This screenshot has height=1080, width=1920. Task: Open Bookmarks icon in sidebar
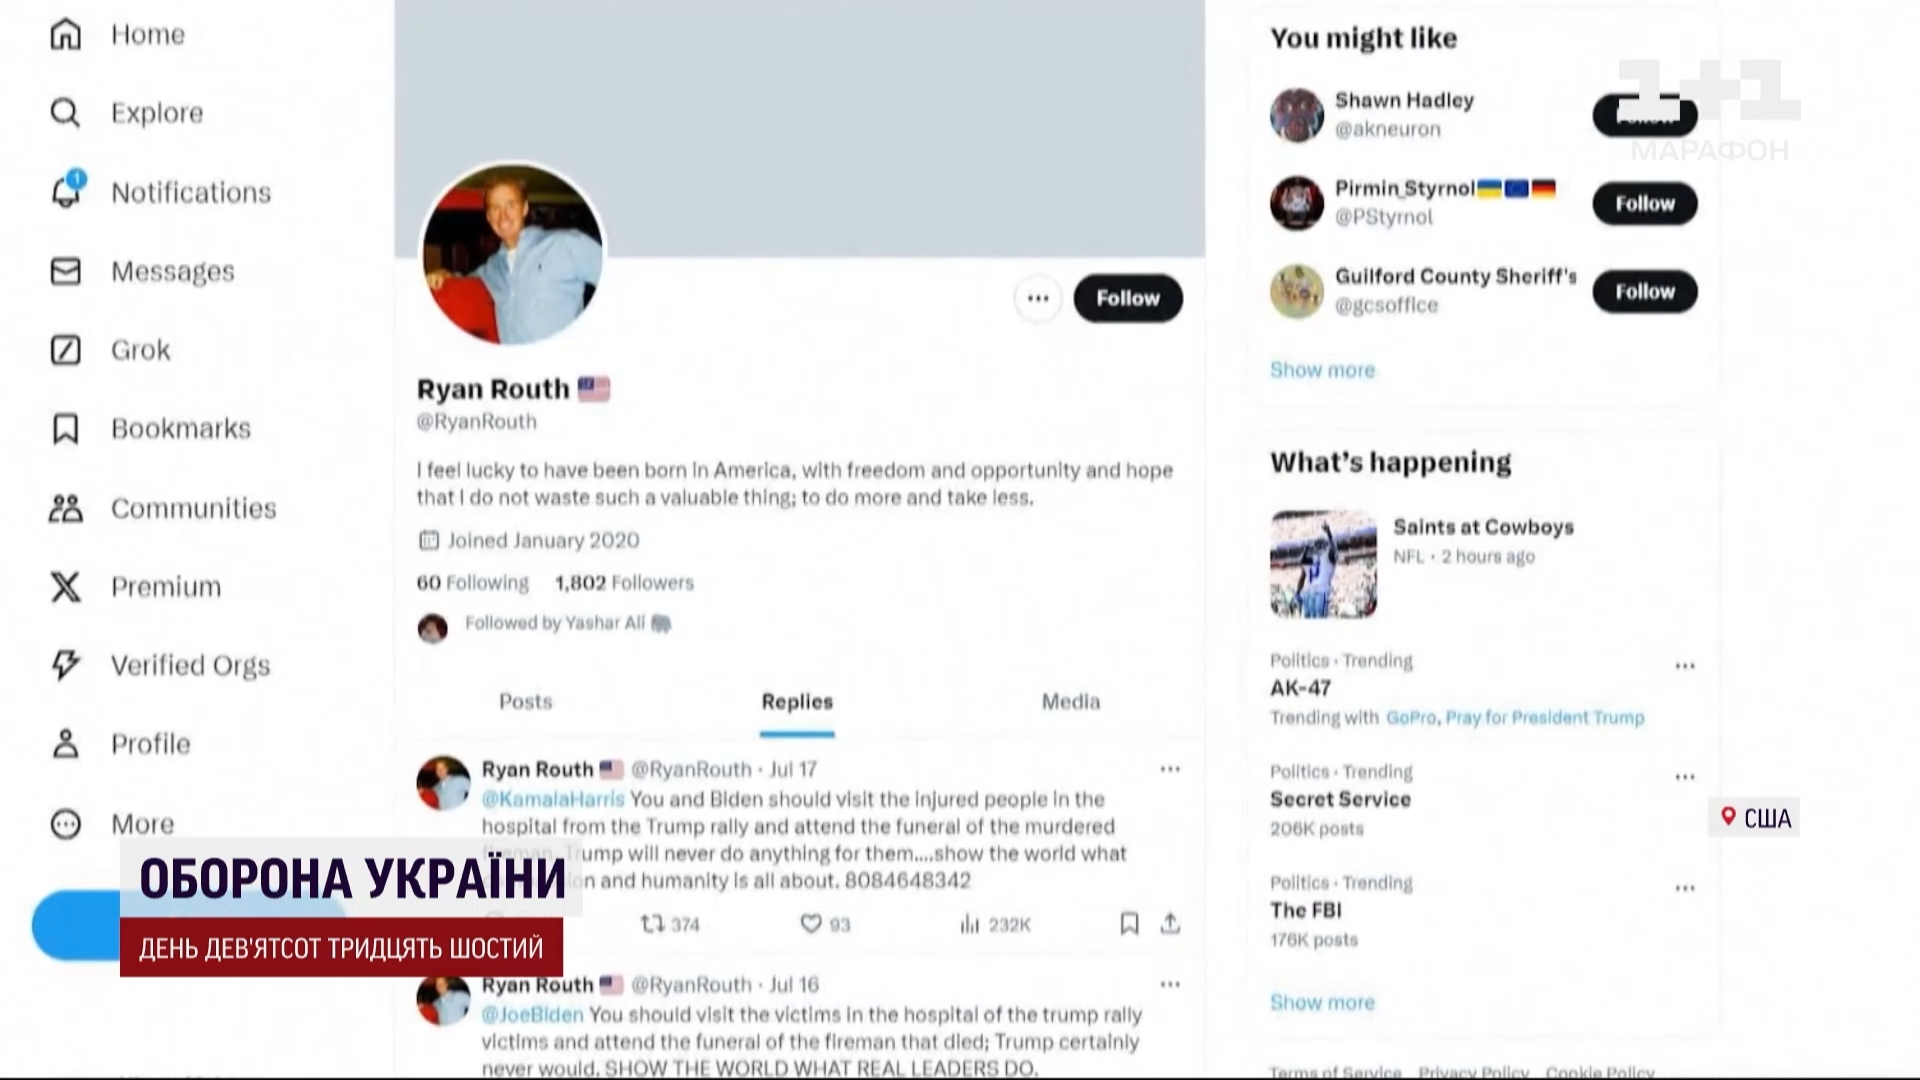(x=65, y=429)
